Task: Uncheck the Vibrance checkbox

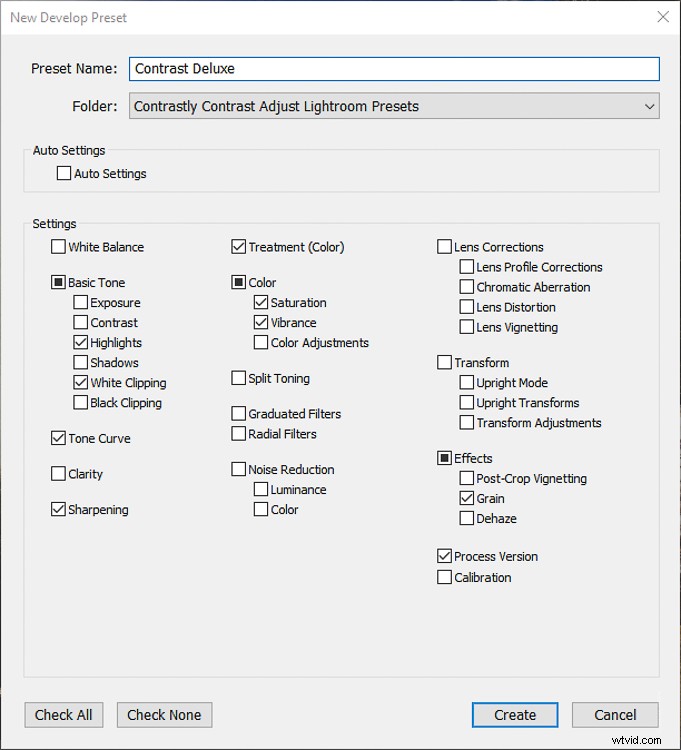Action: pos(261,323)
